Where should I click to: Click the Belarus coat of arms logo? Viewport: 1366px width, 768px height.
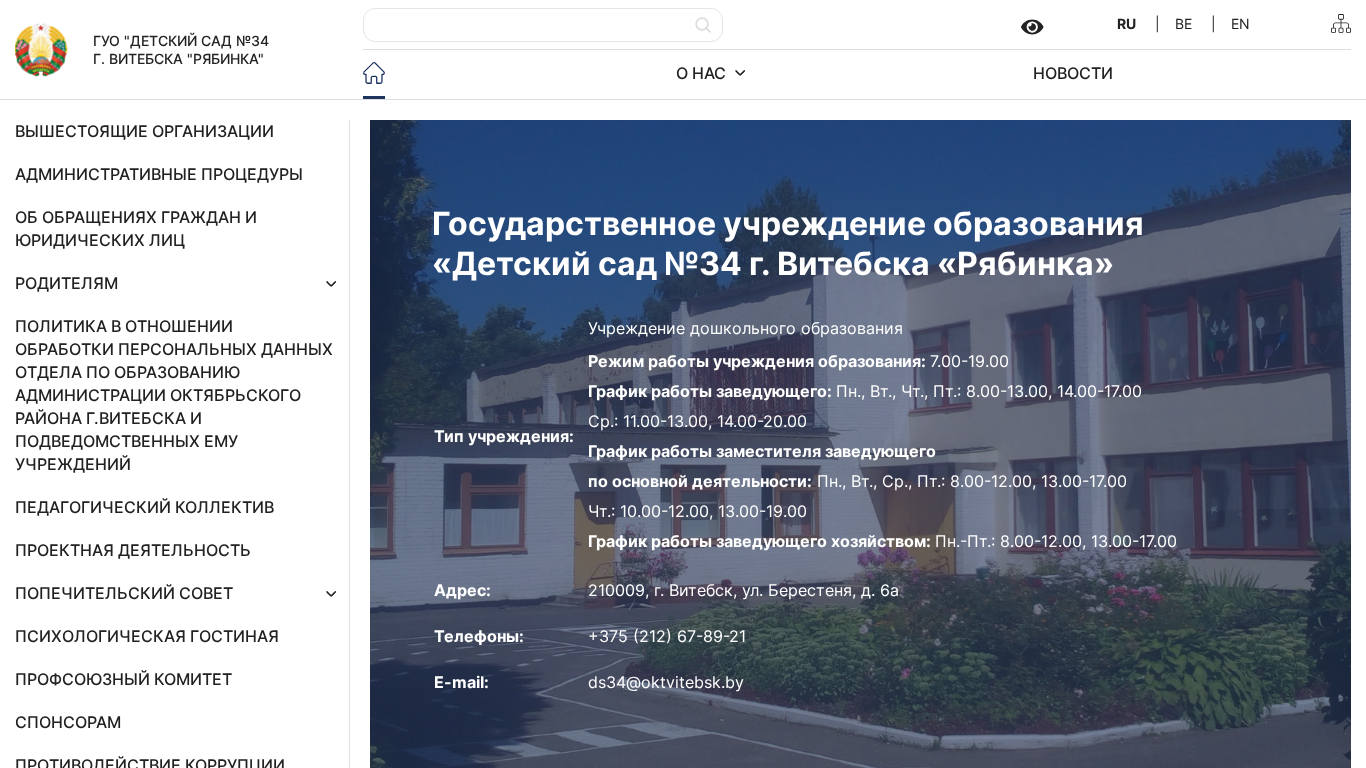(x=41, y=50)
